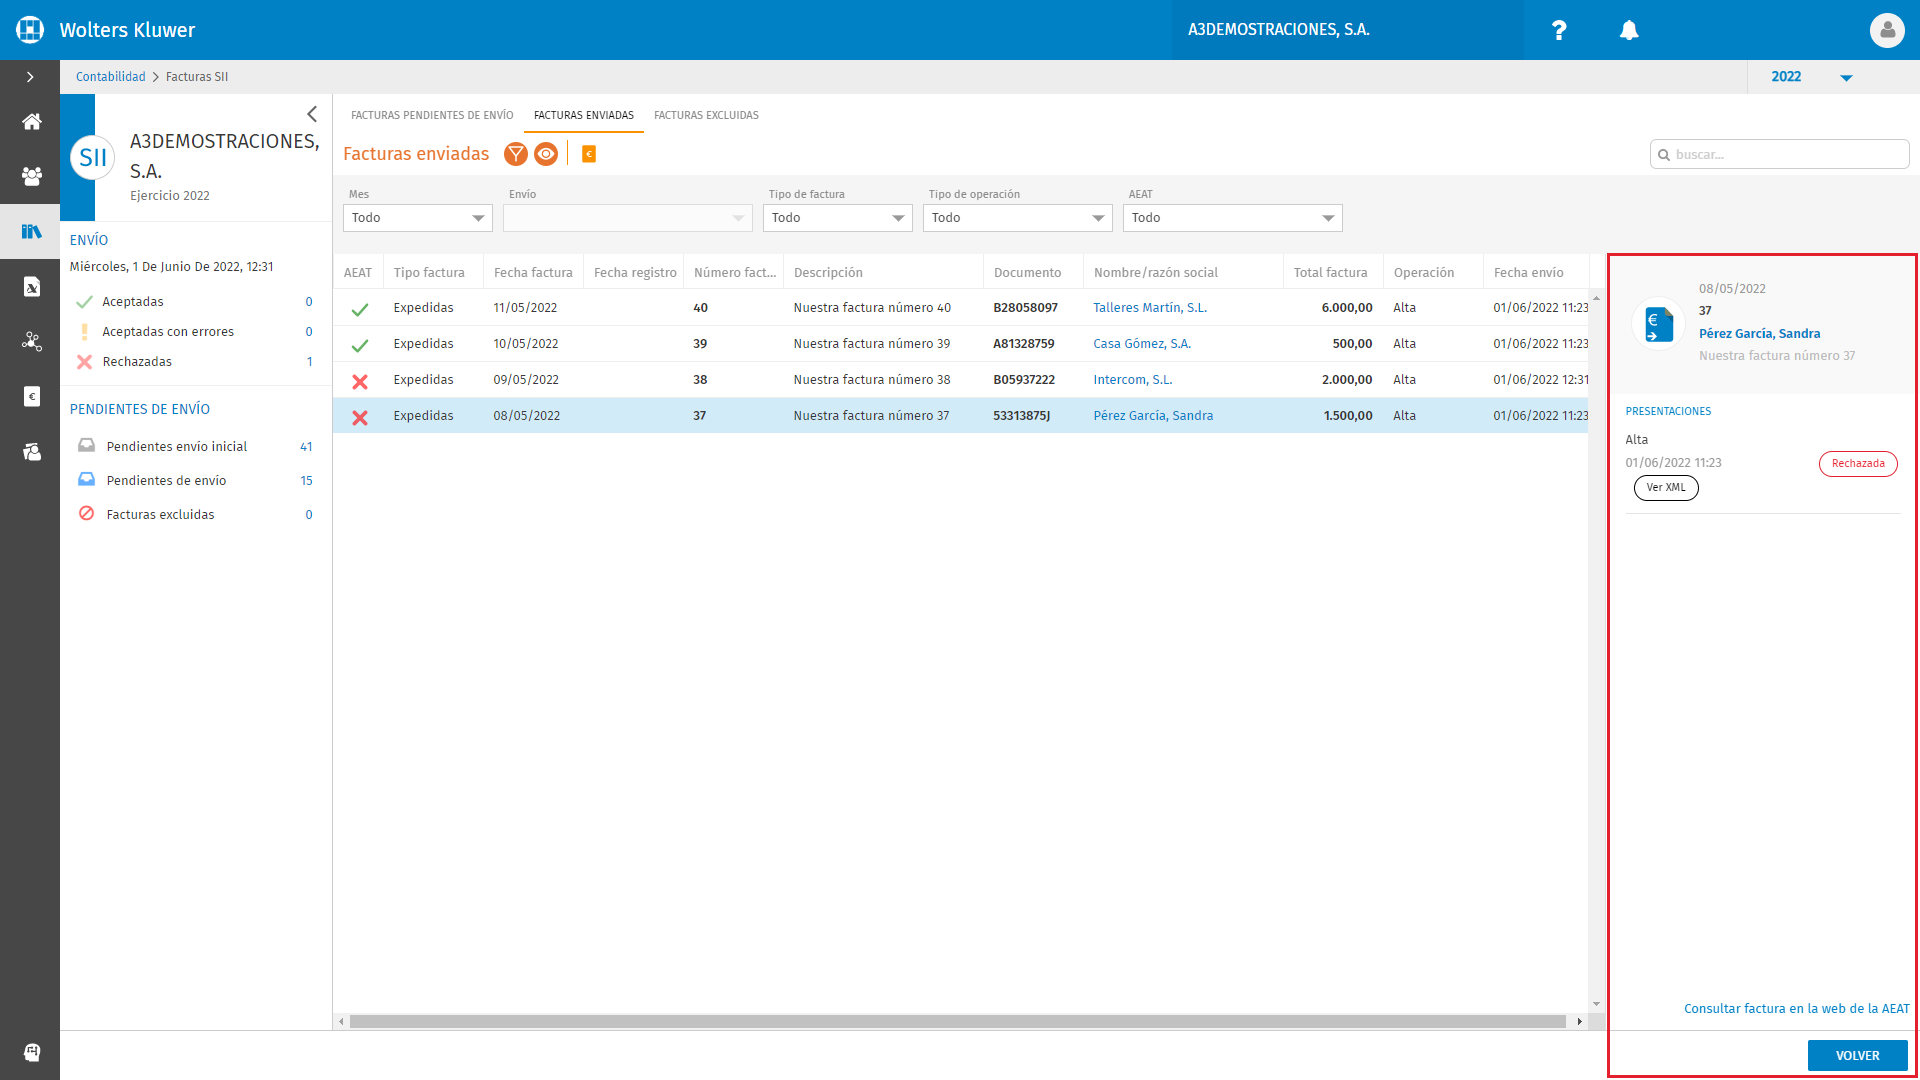Open the home icon in sidebar
The image size is (1920, 1080).
coord(32,122)
